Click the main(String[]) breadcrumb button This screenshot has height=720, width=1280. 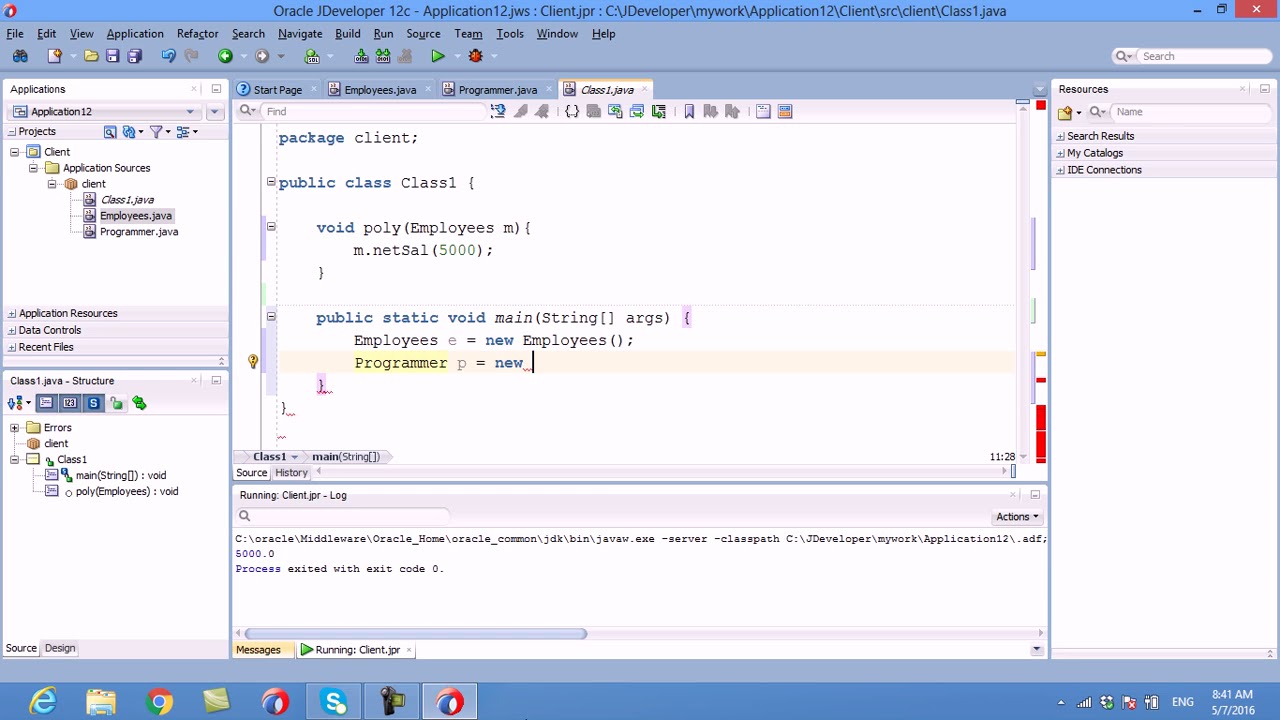click(347, 457)
